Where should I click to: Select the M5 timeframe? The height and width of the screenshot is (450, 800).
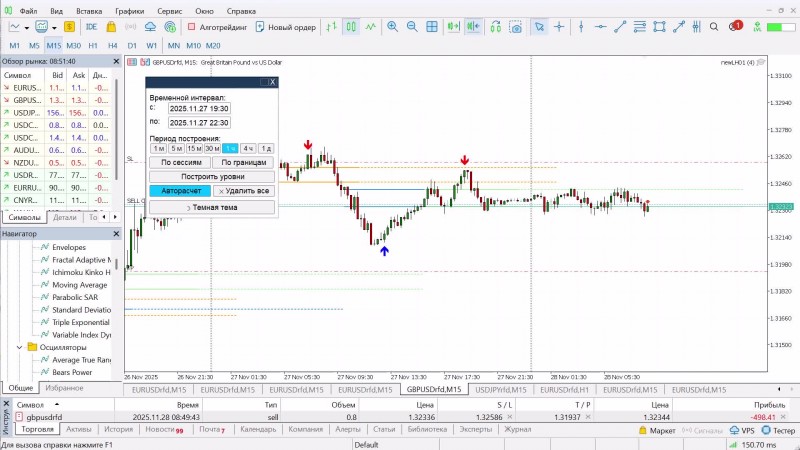tap(34, 45)
